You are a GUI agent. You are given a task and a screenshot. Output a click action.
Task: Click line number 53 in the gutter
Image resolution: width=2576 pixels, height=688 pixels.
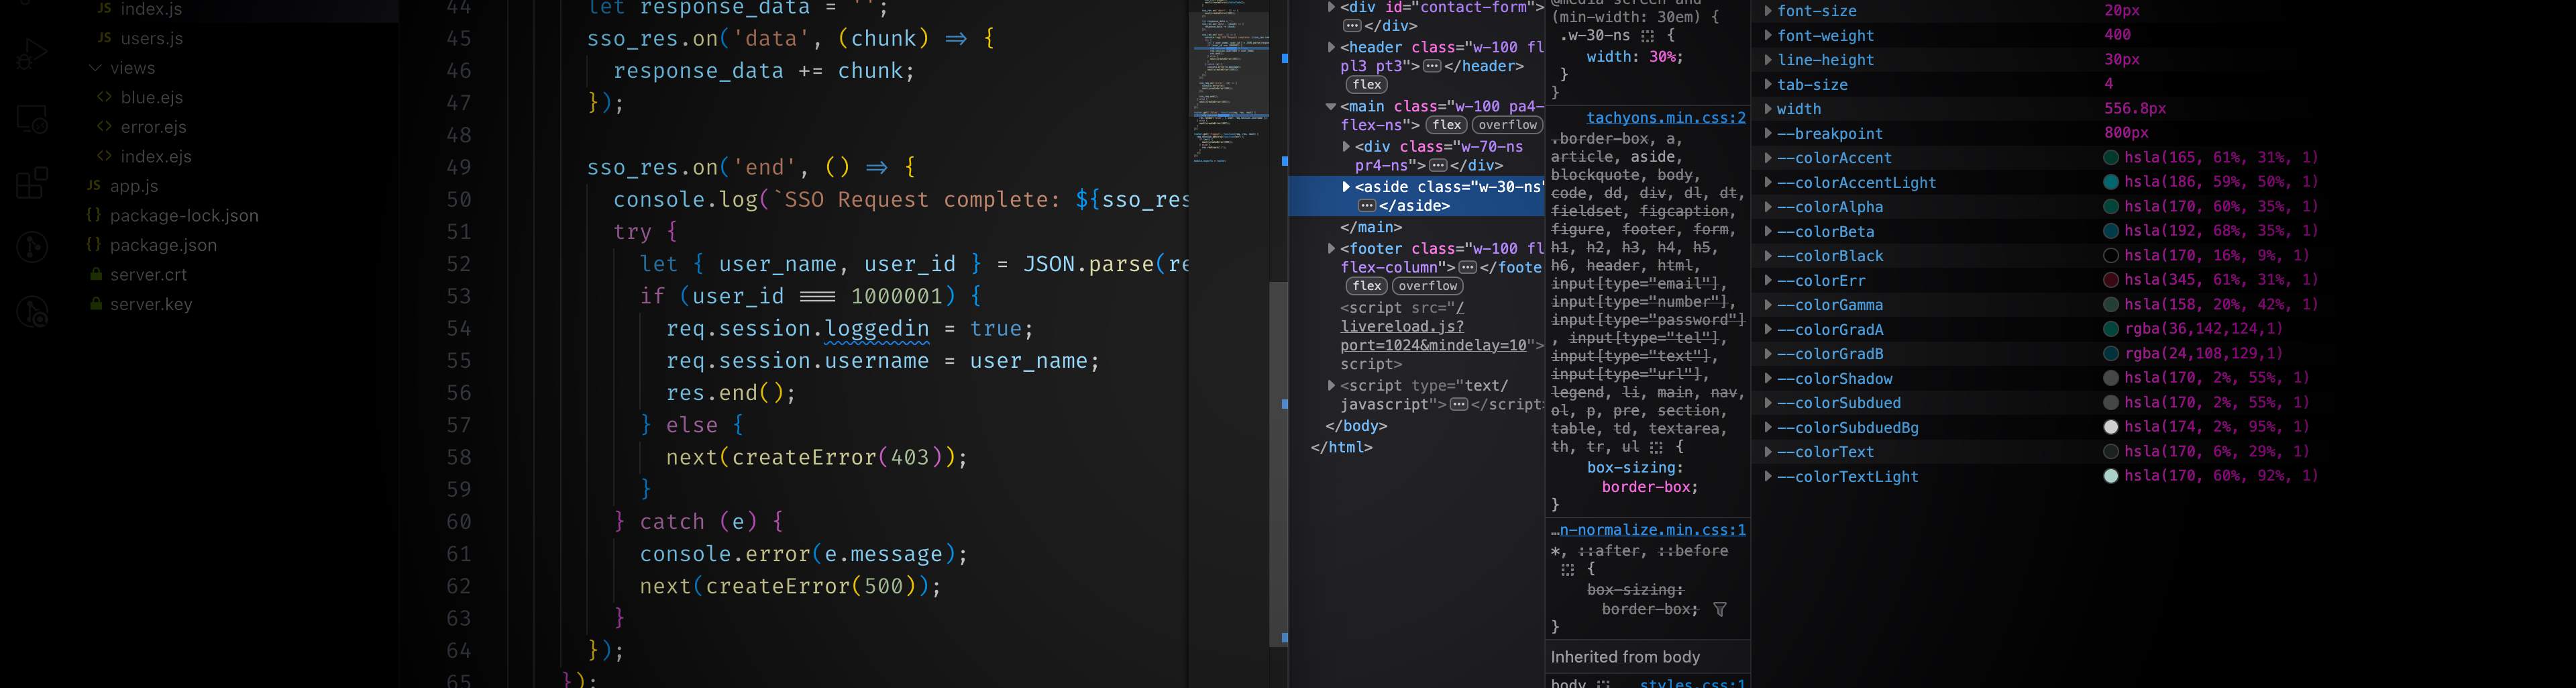459,296
